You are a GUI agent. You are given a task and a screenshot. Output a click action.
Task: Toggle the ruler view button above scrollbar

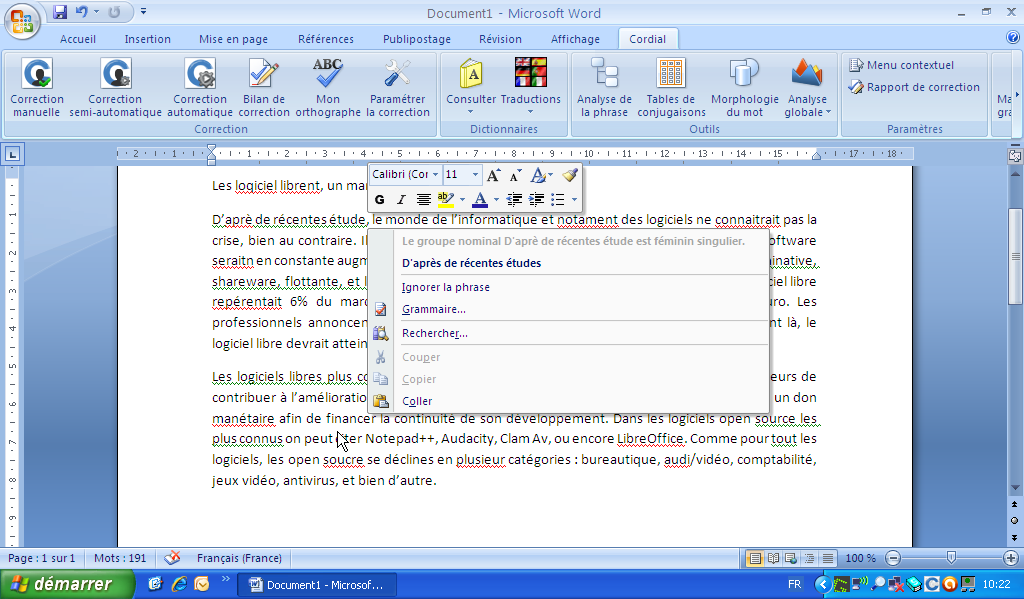pos(1015,156)
